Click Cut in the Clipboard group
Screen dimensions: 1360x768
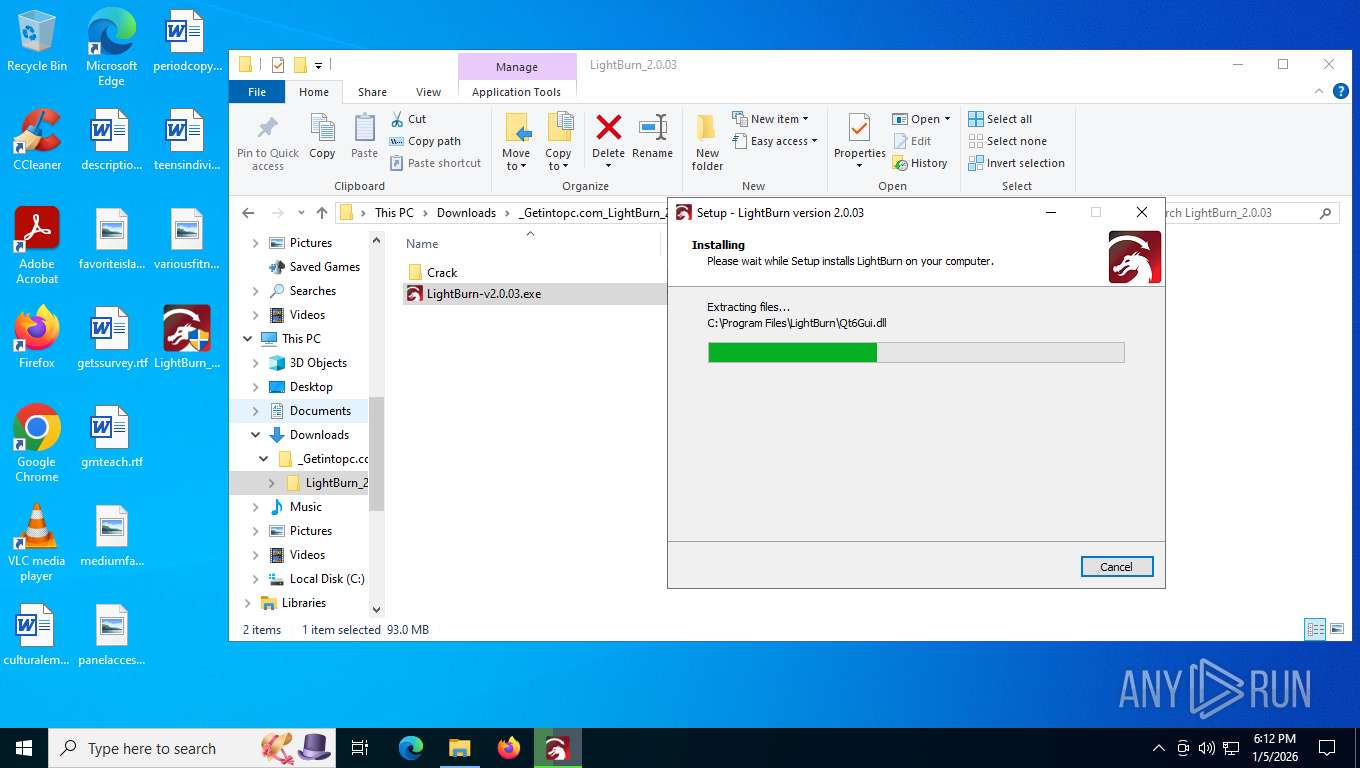[408, 119]
